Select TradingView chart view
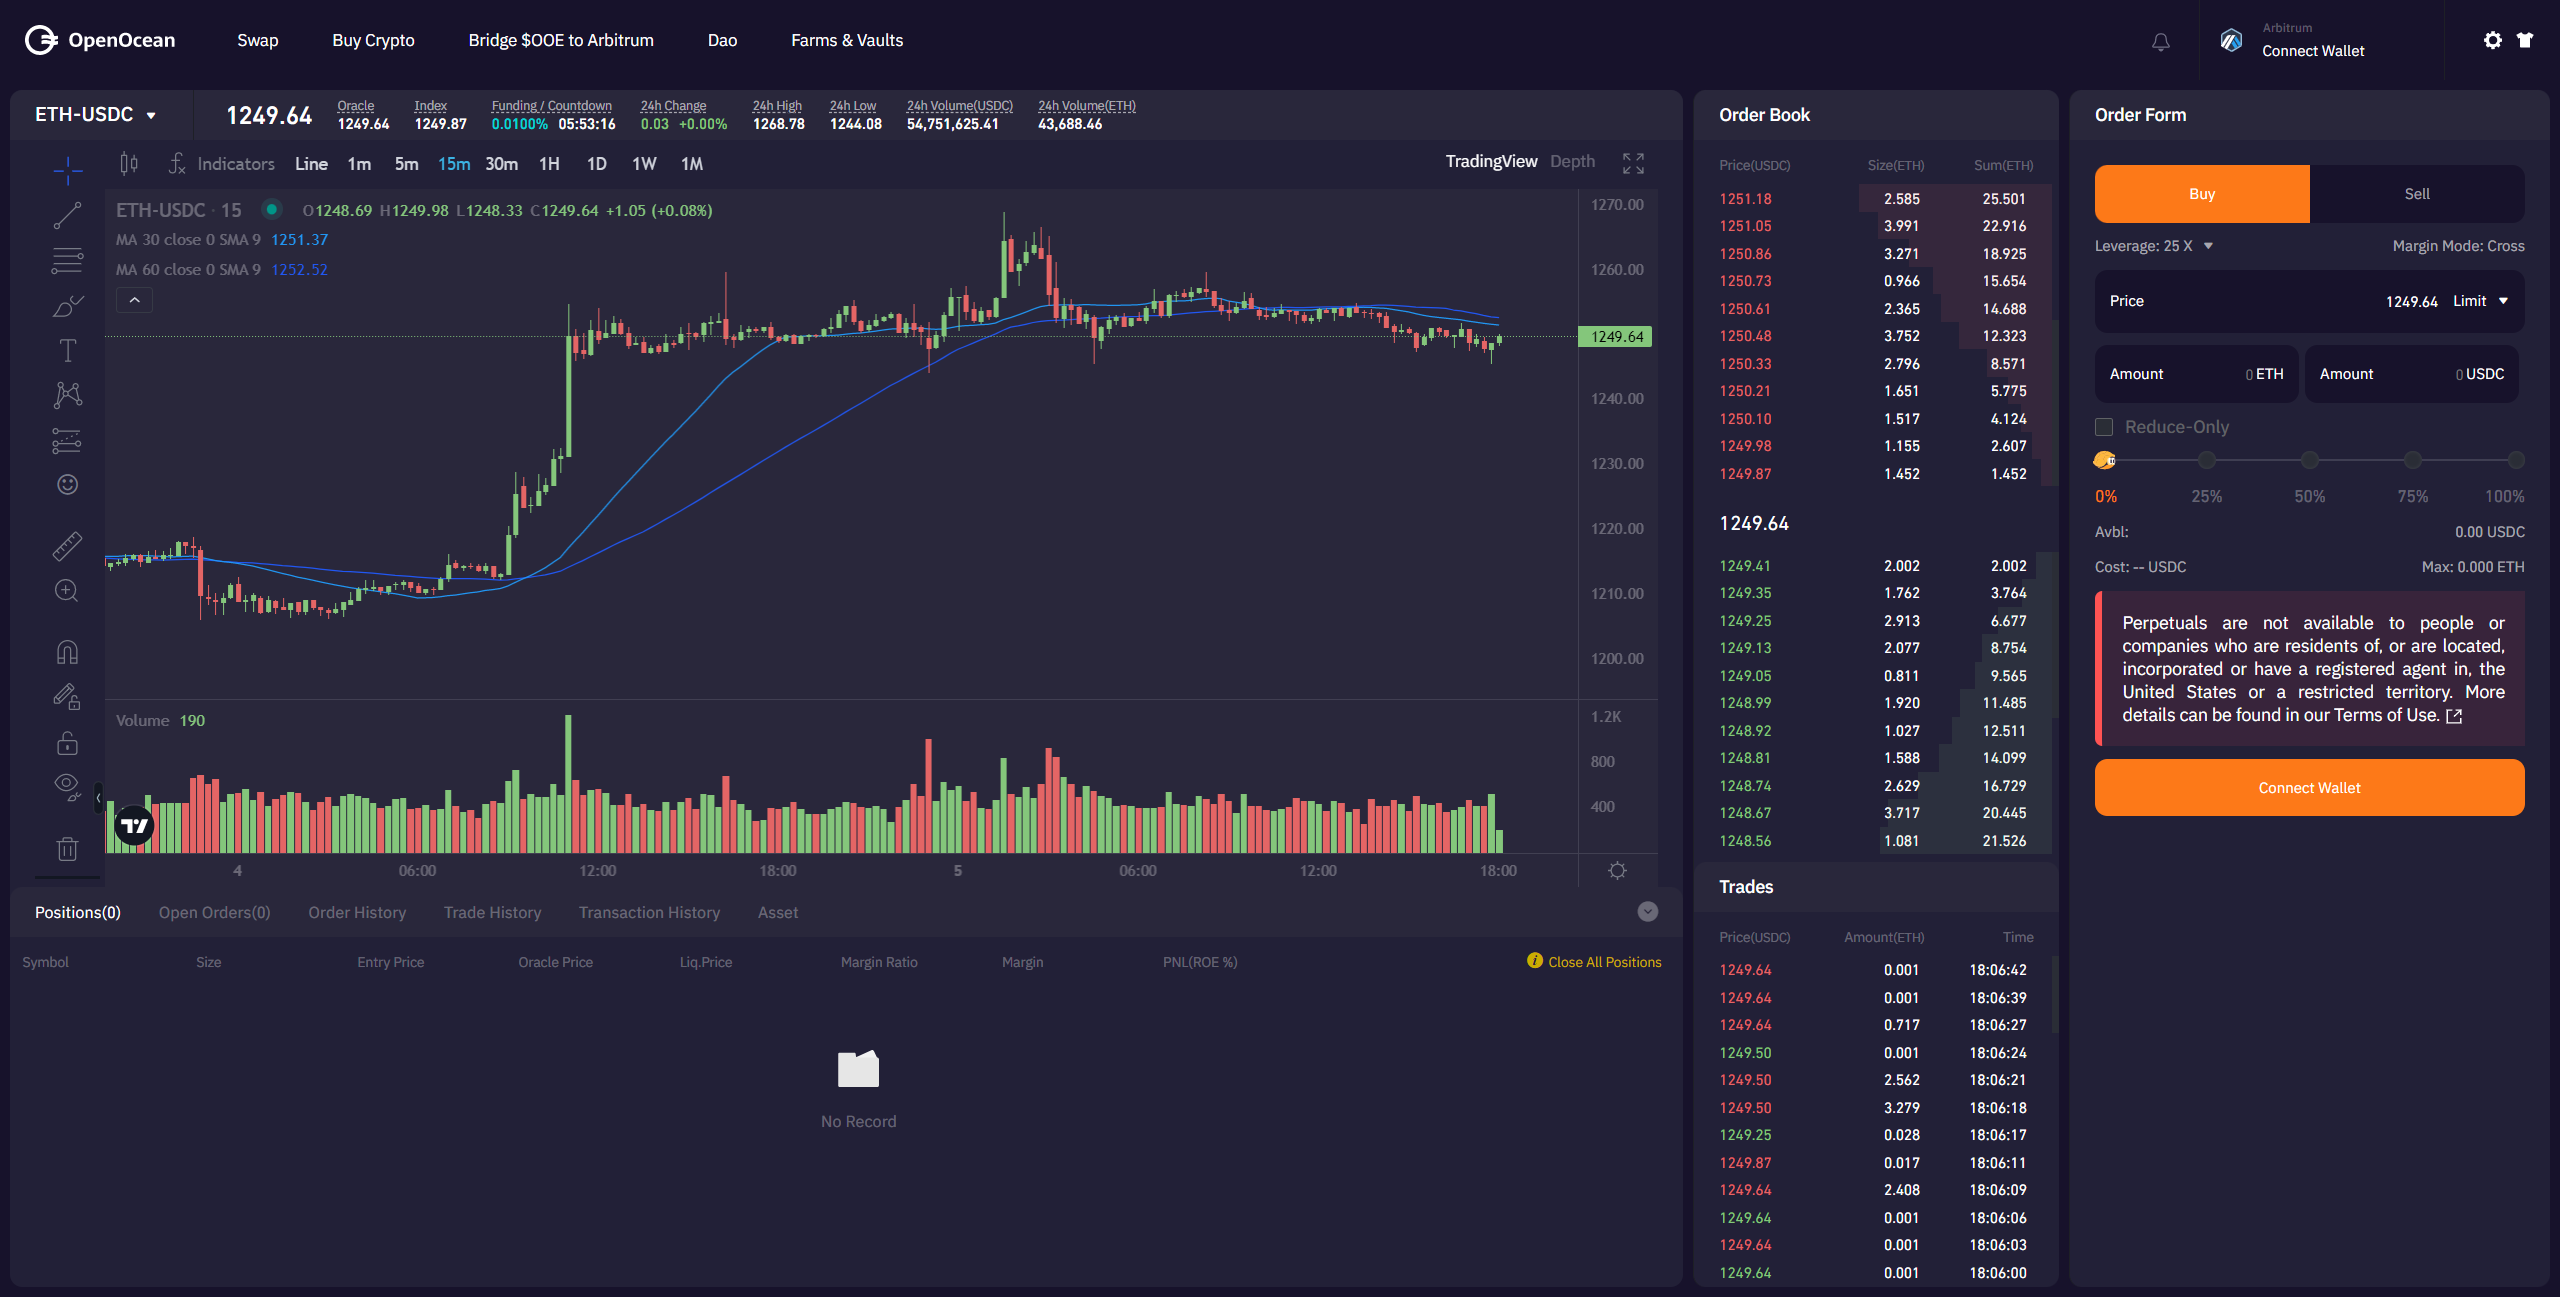Screen dimensions: 2560x1297 [1491, 161]
